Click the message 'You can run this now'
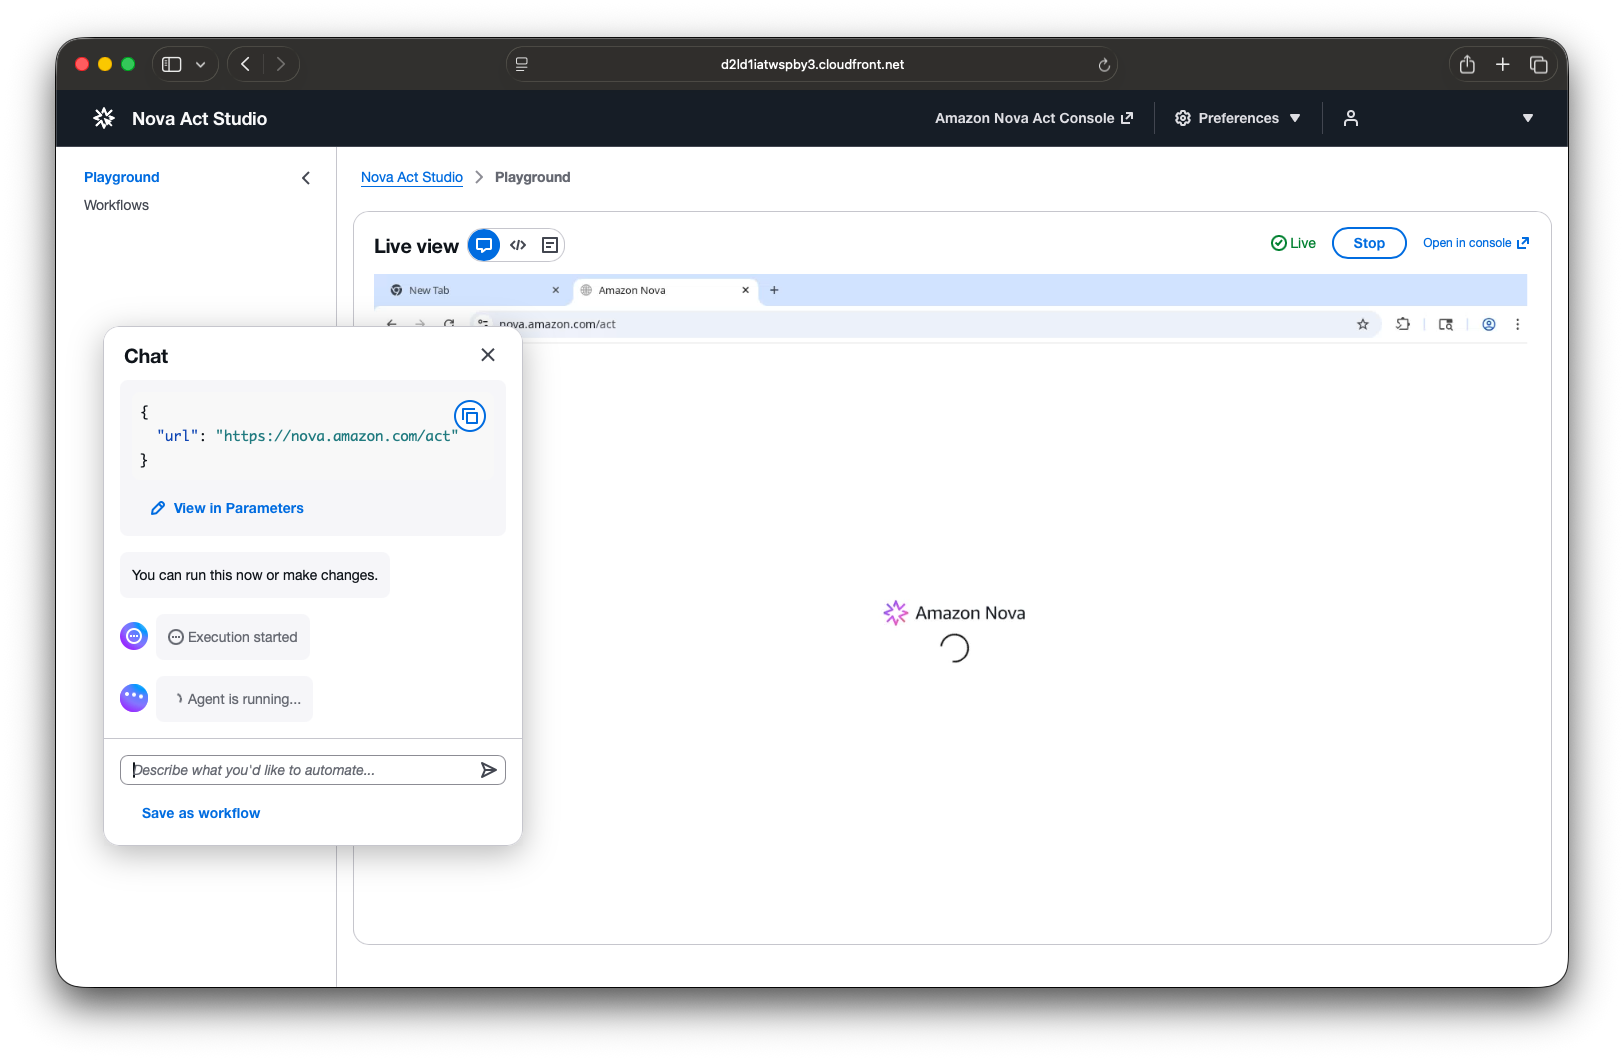The image size is (1624, 1061). (255, 575)
